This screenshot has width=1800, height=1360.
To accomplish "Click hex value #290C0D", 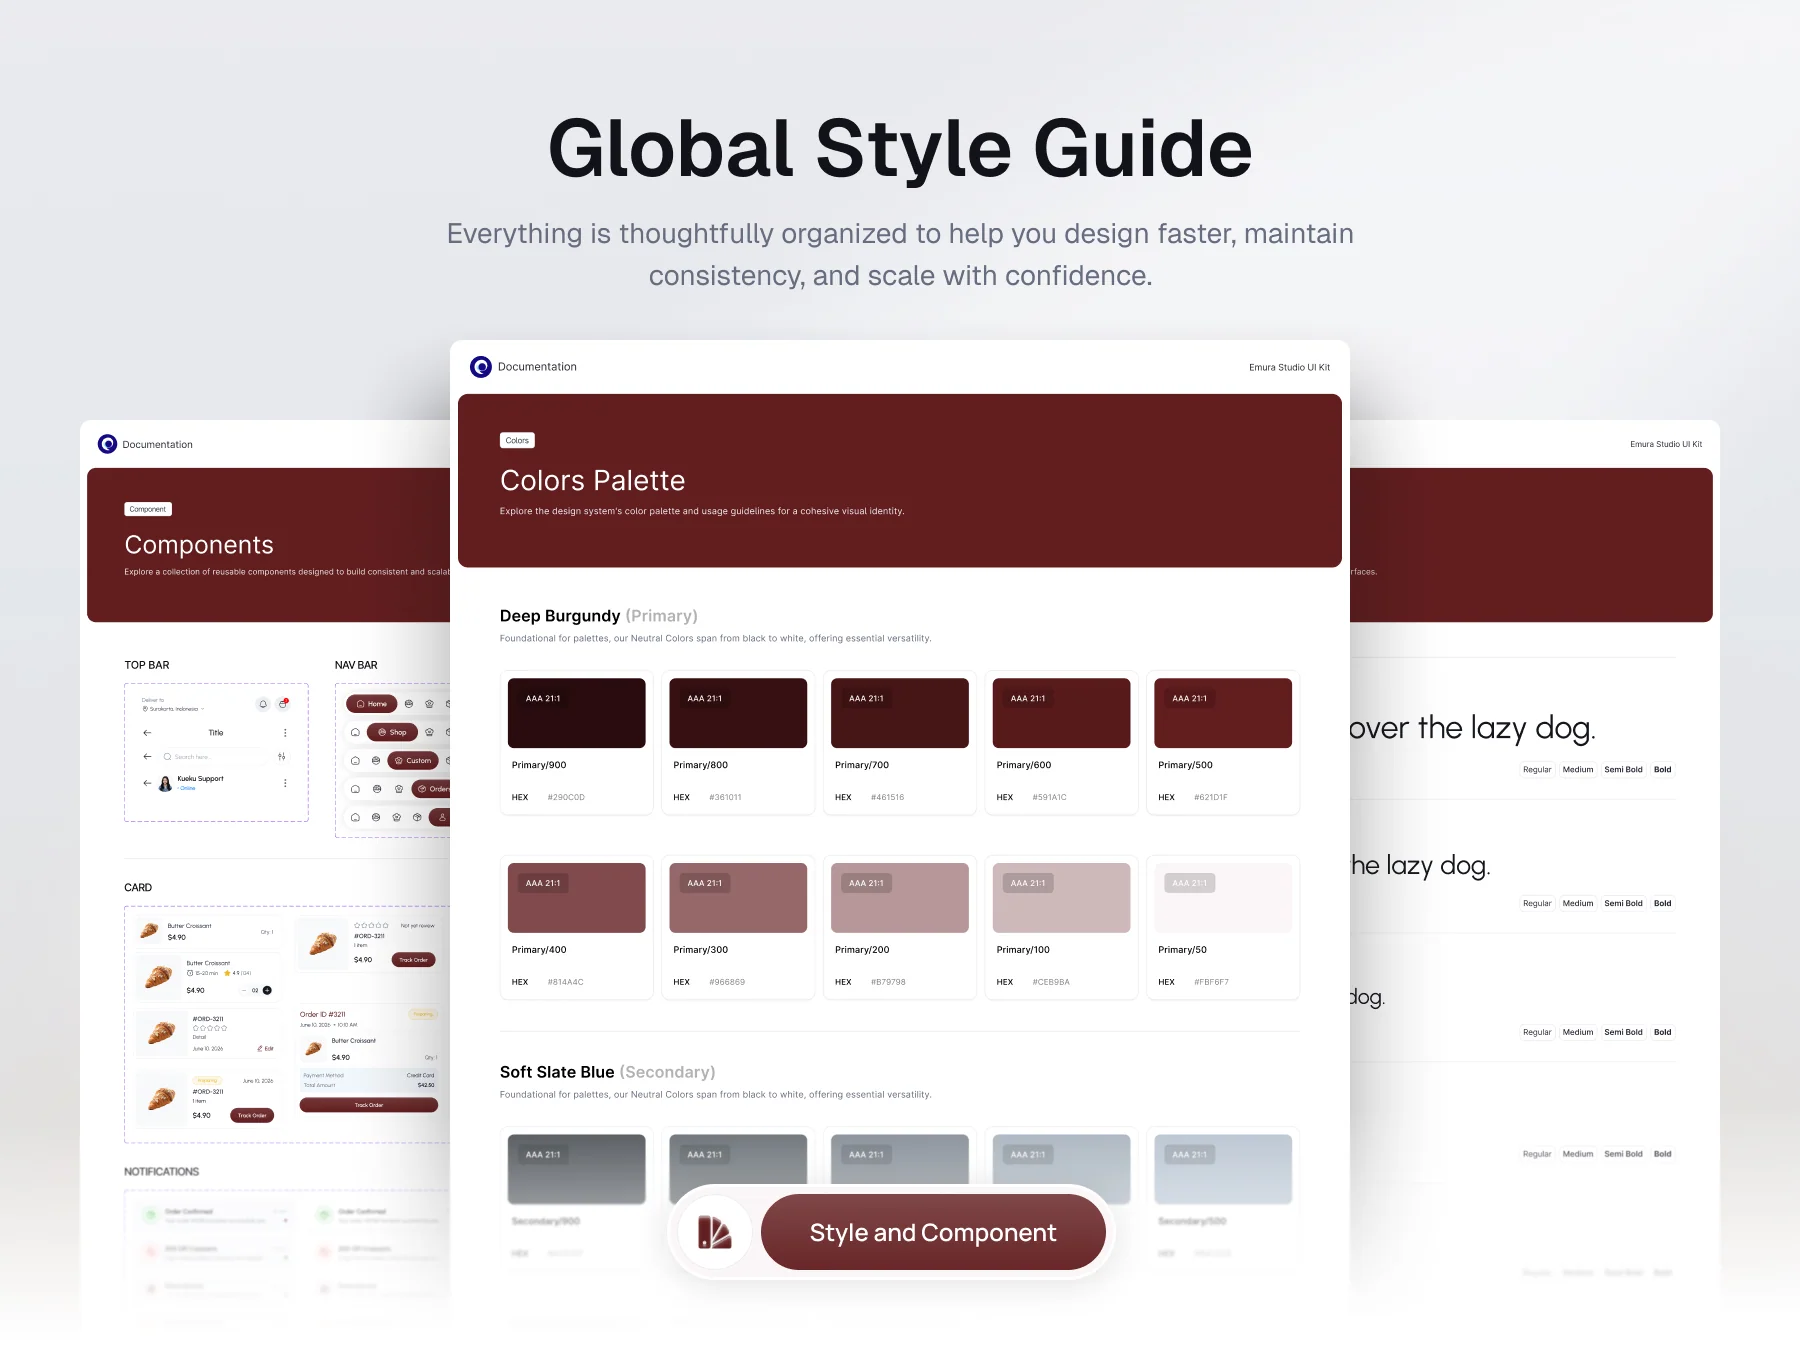I will pos(566,797).
